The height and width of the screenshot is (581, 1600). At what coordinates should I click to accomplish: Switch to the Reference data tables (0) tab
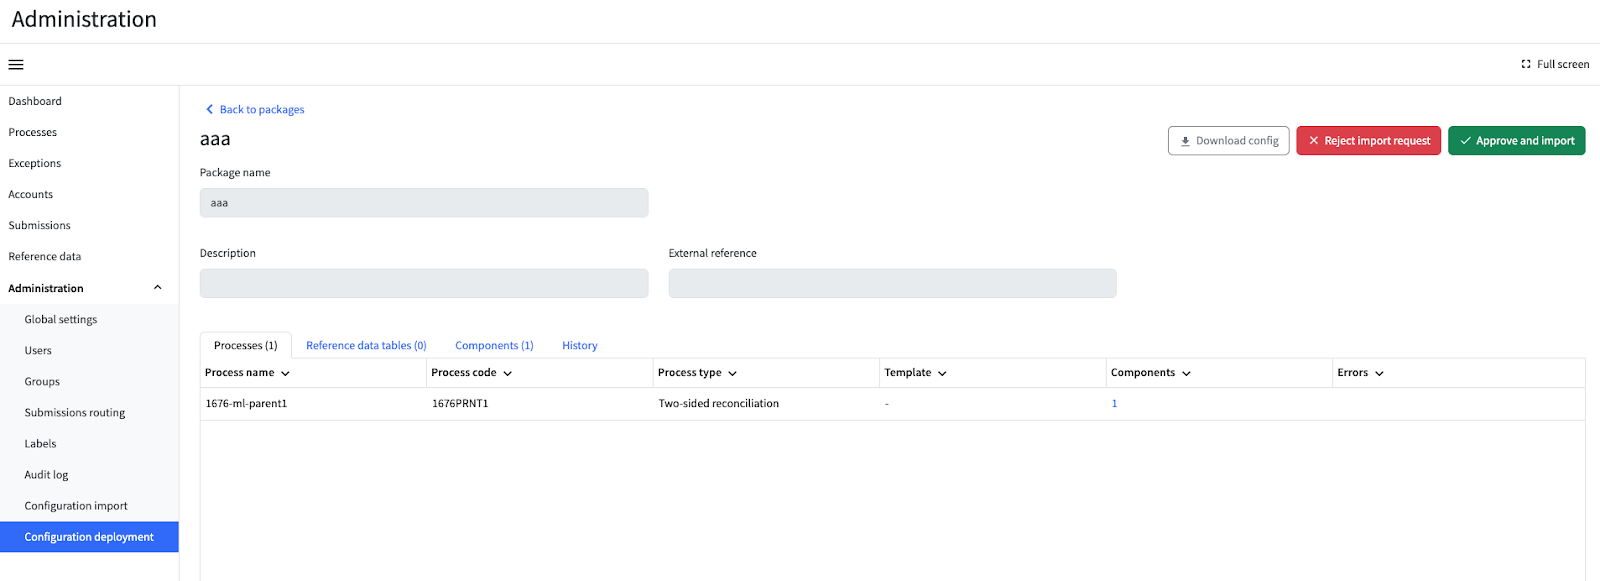click(366, 345)
